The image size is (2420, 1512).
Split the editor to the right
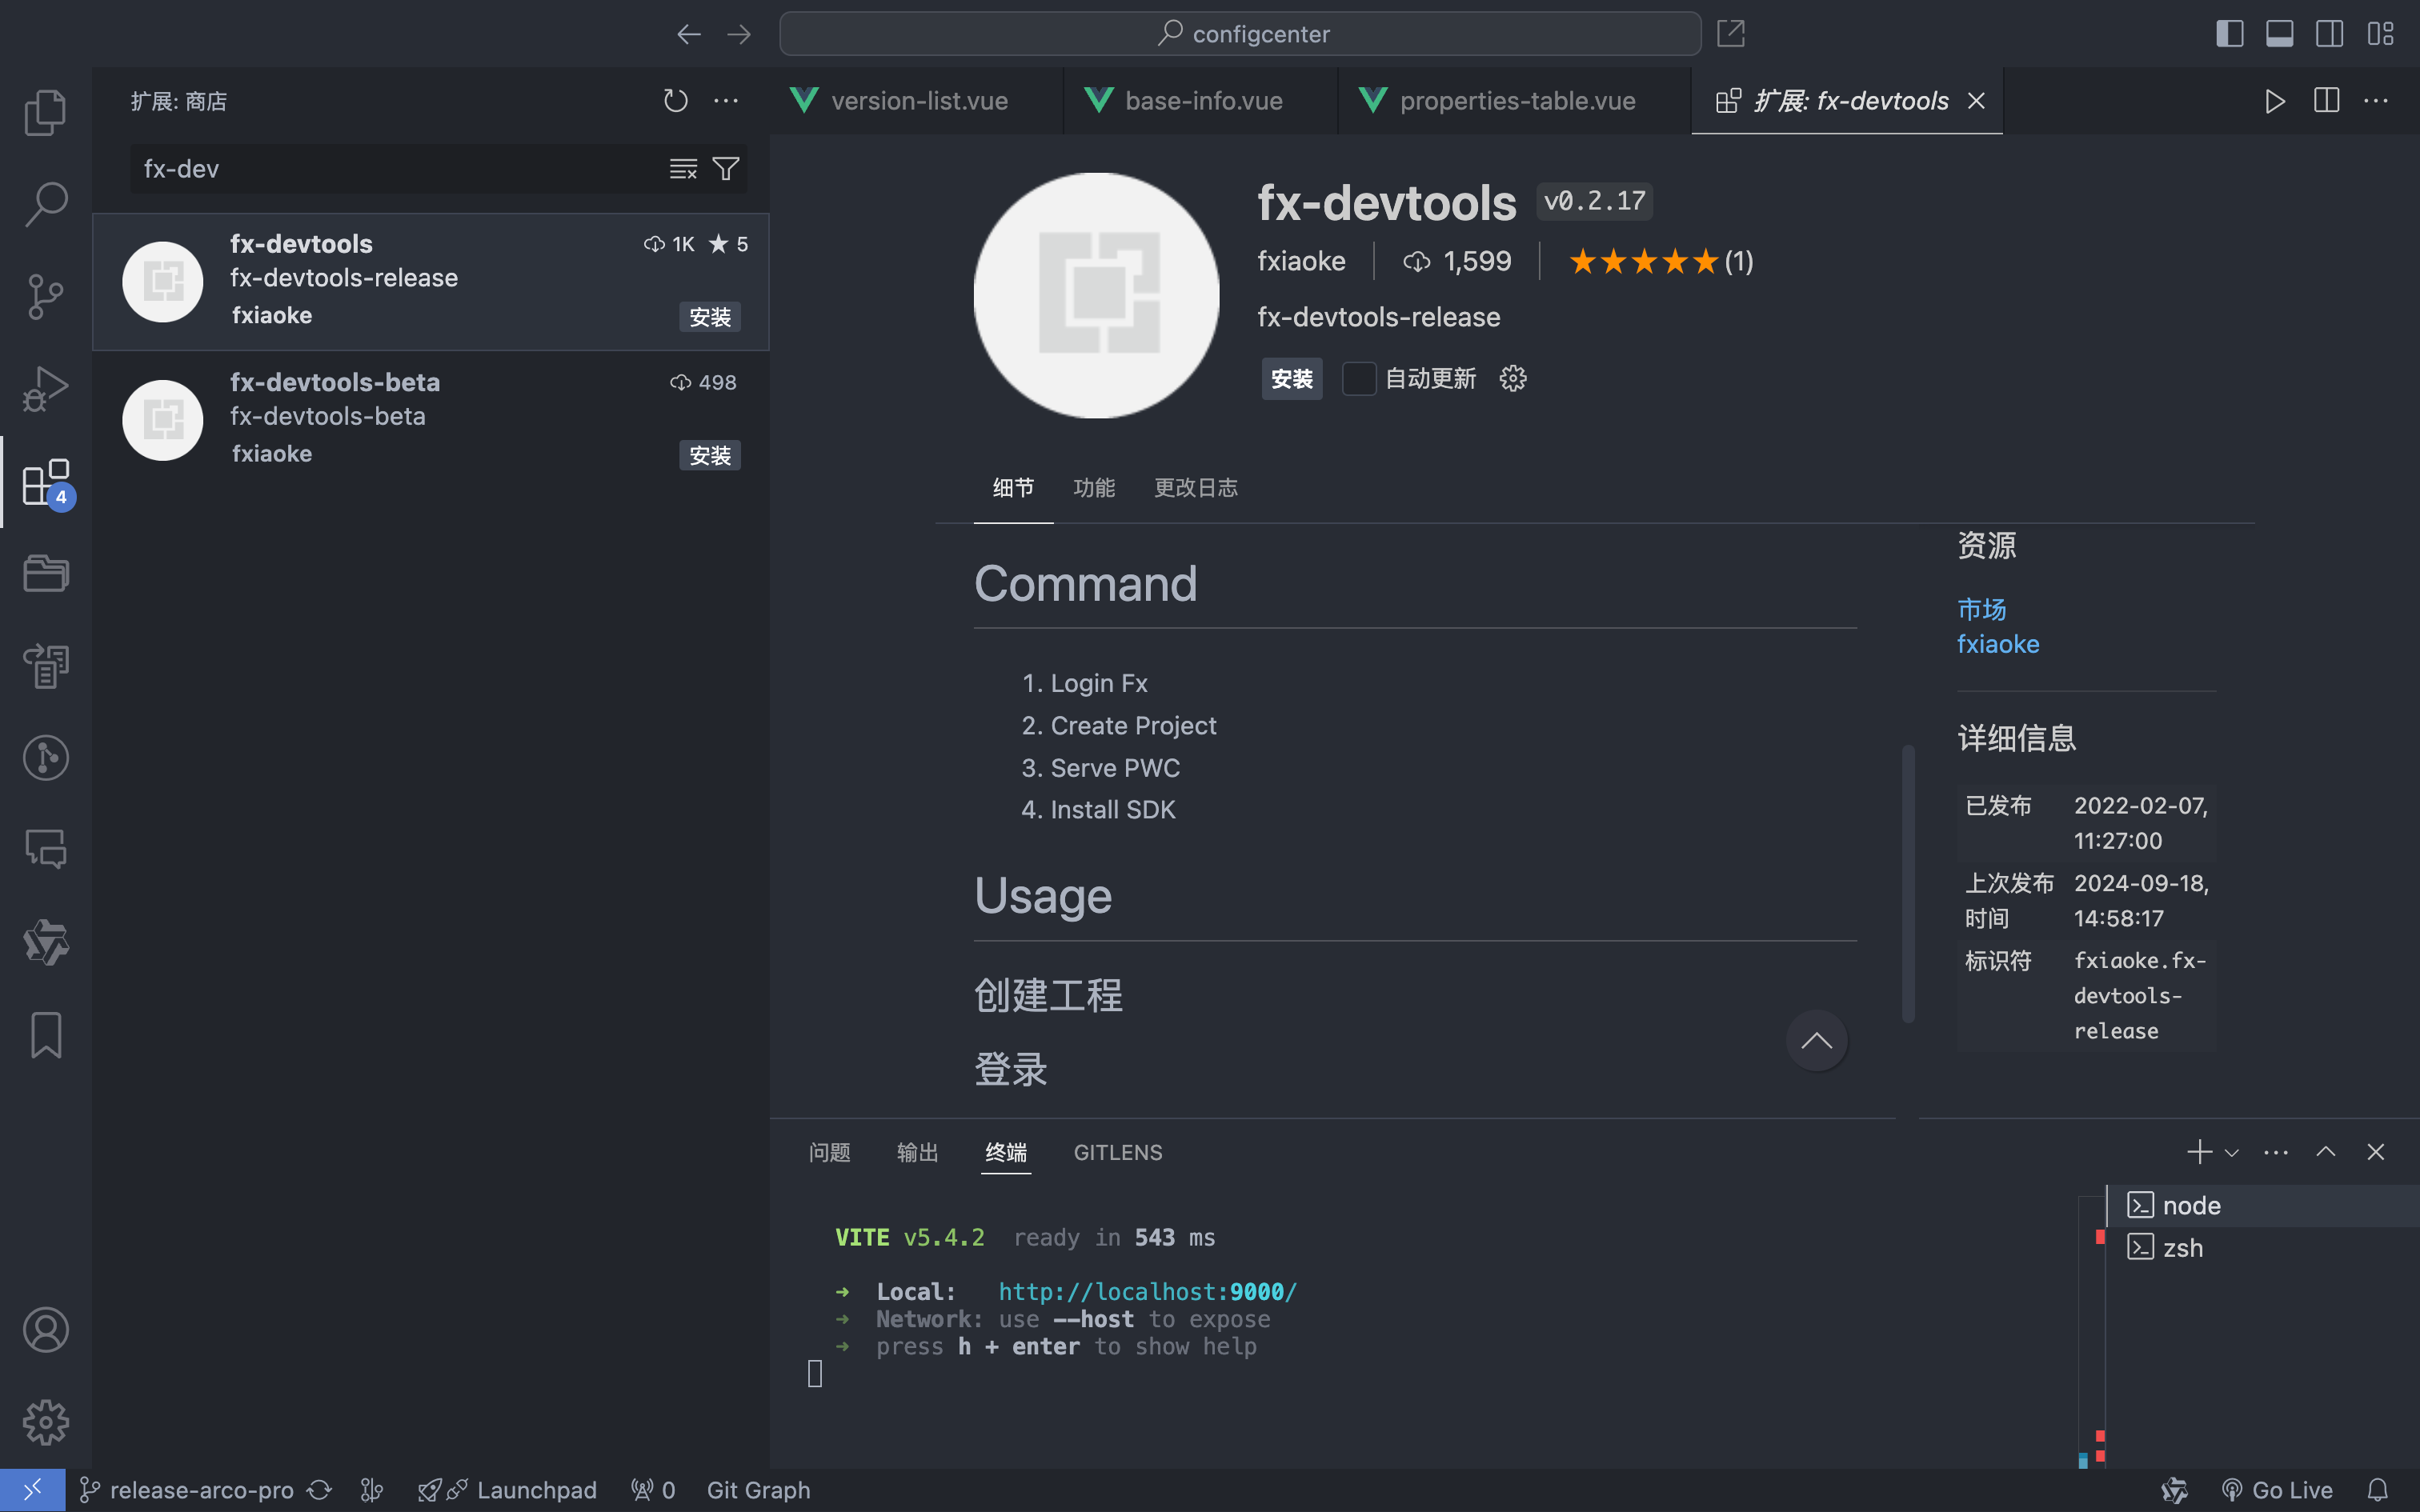[x=2326, y=101]
